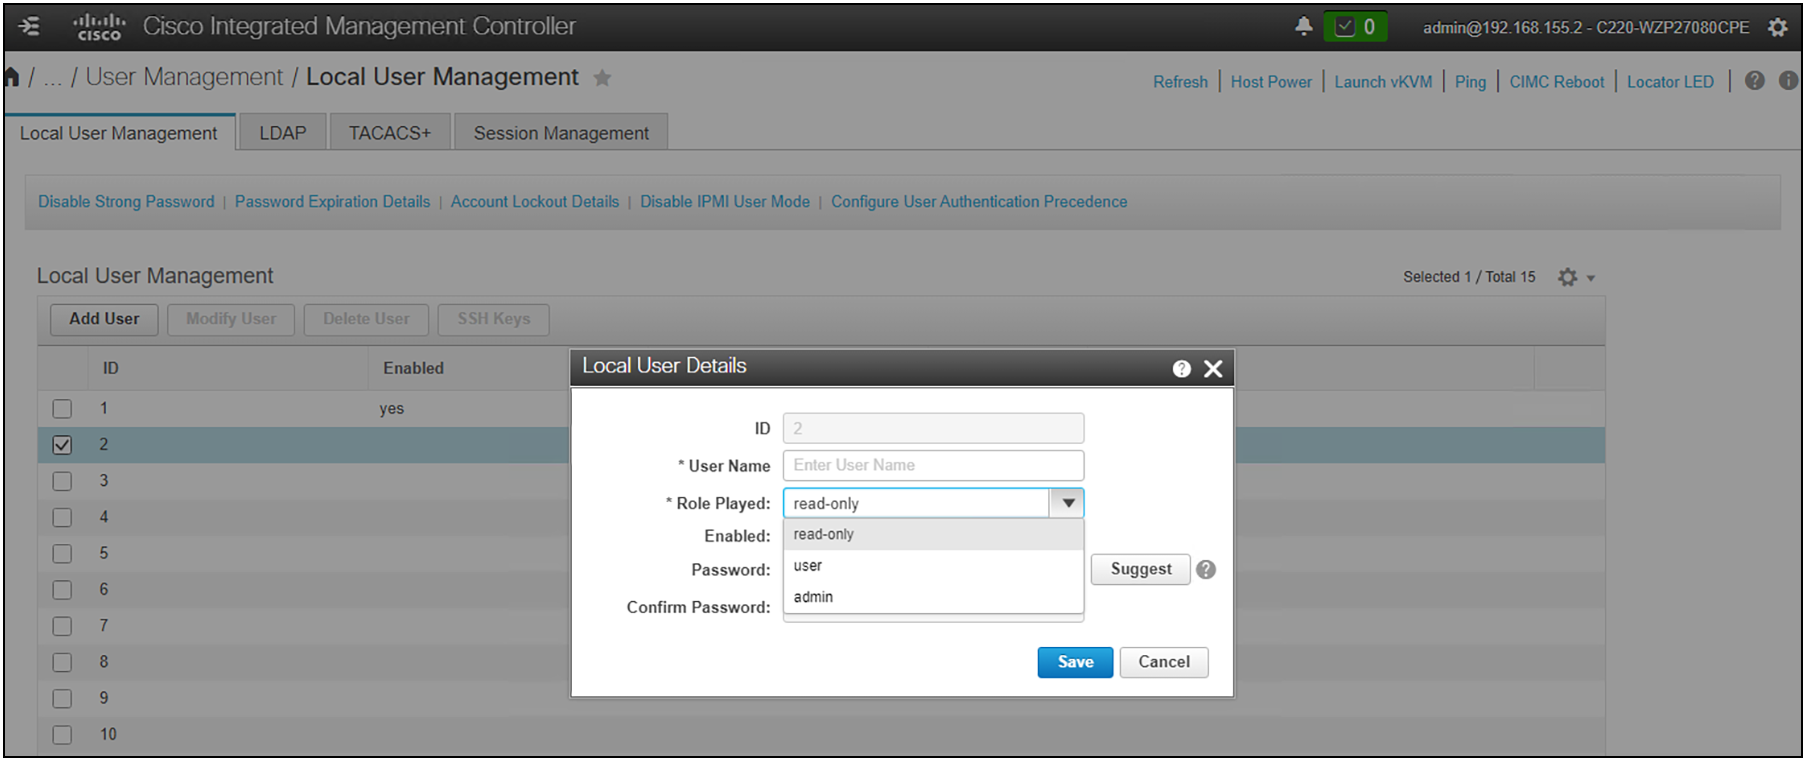Check the box for user ID 8
The height and width of the screenshot is (761, 1806).
pos(62,662)
